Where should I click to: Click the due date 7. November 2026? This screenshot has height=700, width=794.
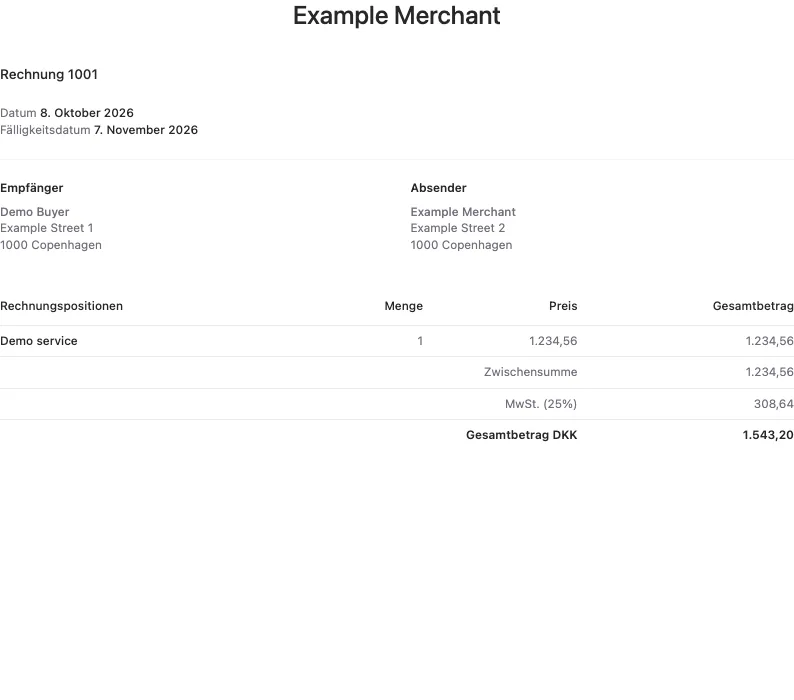pos(146,130)
